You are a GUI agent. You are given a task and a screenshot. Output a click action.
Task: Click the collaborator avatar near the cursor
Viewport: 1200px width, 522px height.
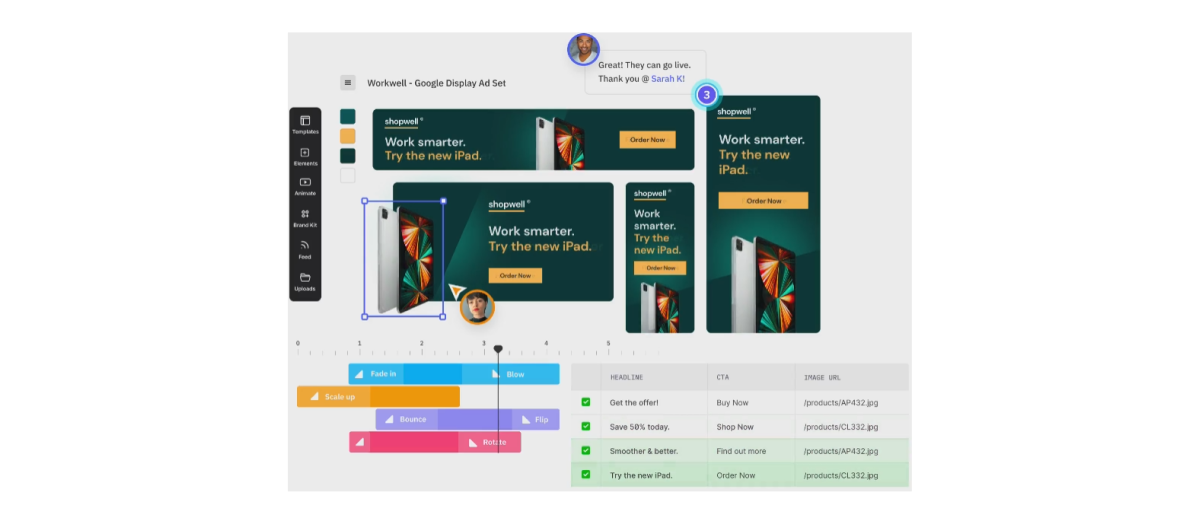477,307
